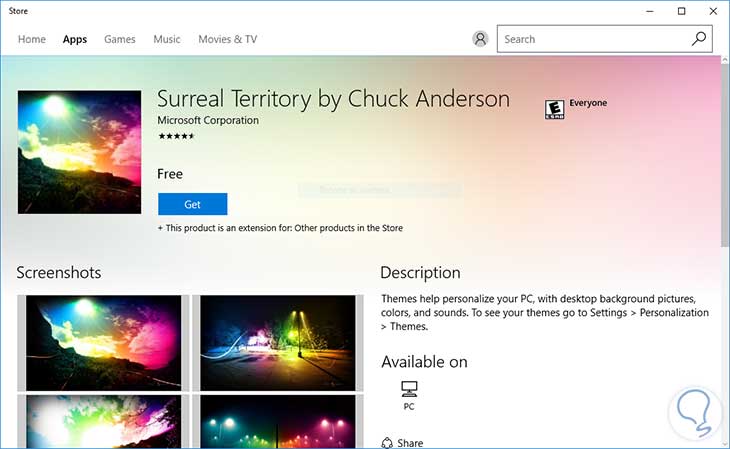The width and height of the screenshot is (730, 449).
Task: Minimize the Store window
Action: (x=650, y=11)
